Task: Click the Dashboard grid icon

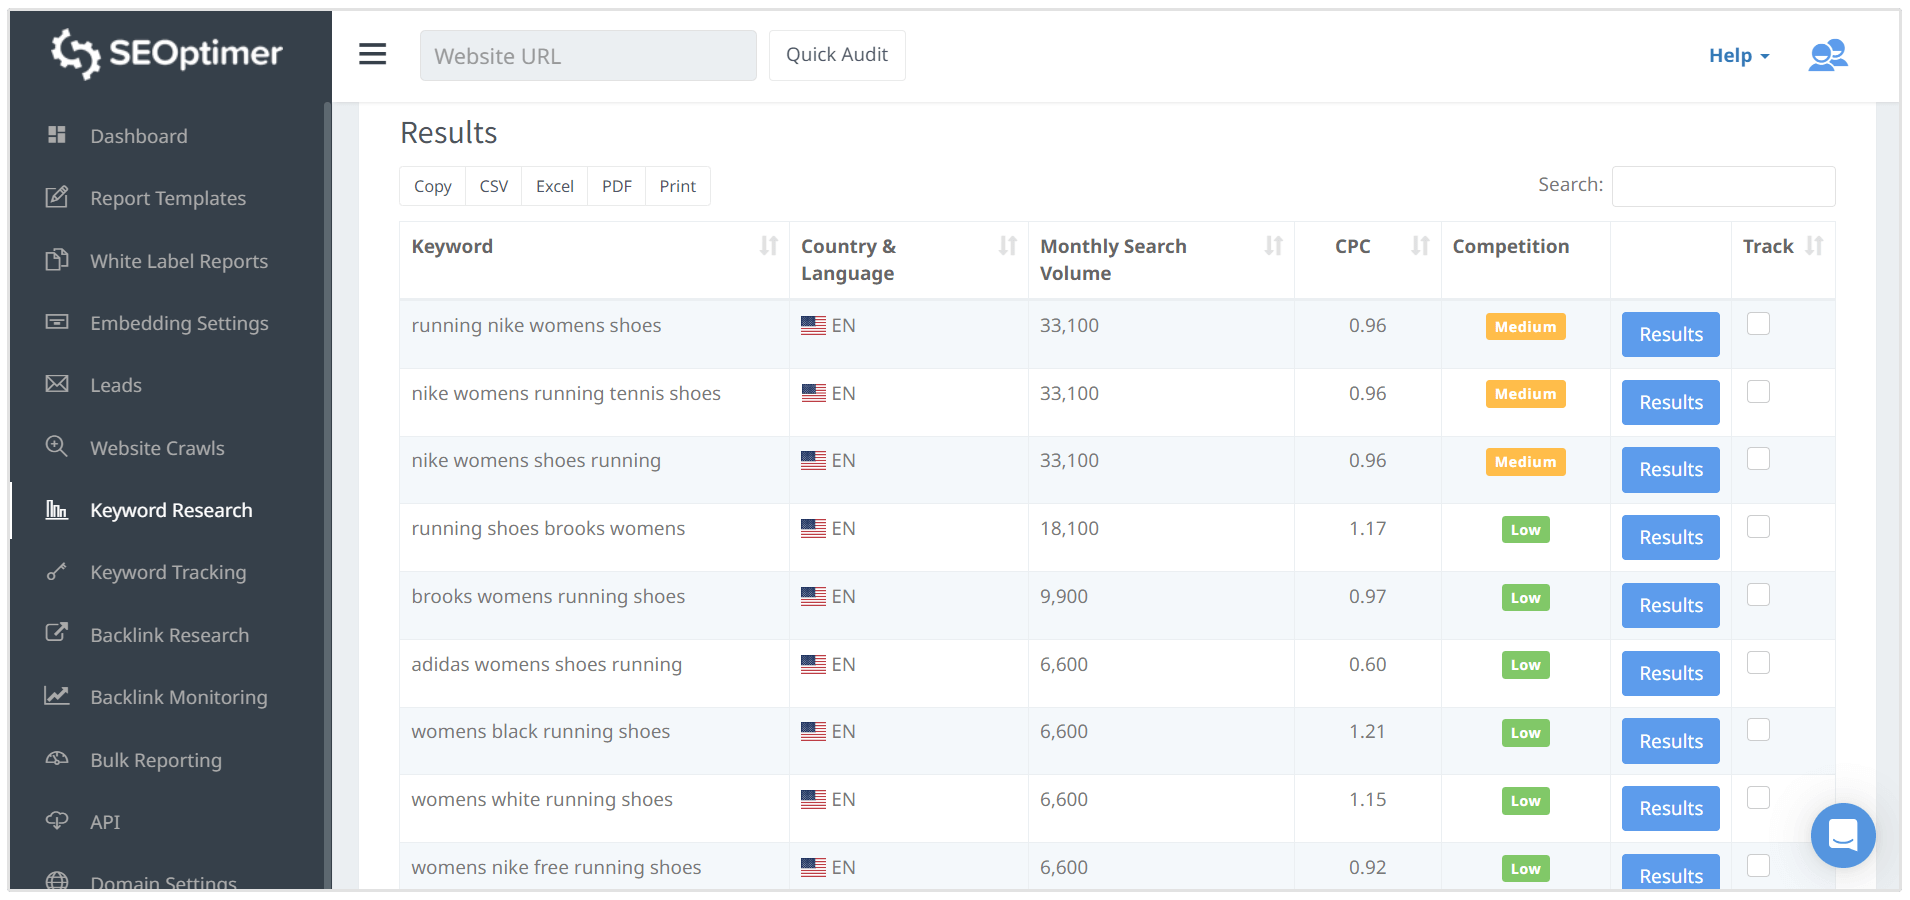Action: coord(57,135)
